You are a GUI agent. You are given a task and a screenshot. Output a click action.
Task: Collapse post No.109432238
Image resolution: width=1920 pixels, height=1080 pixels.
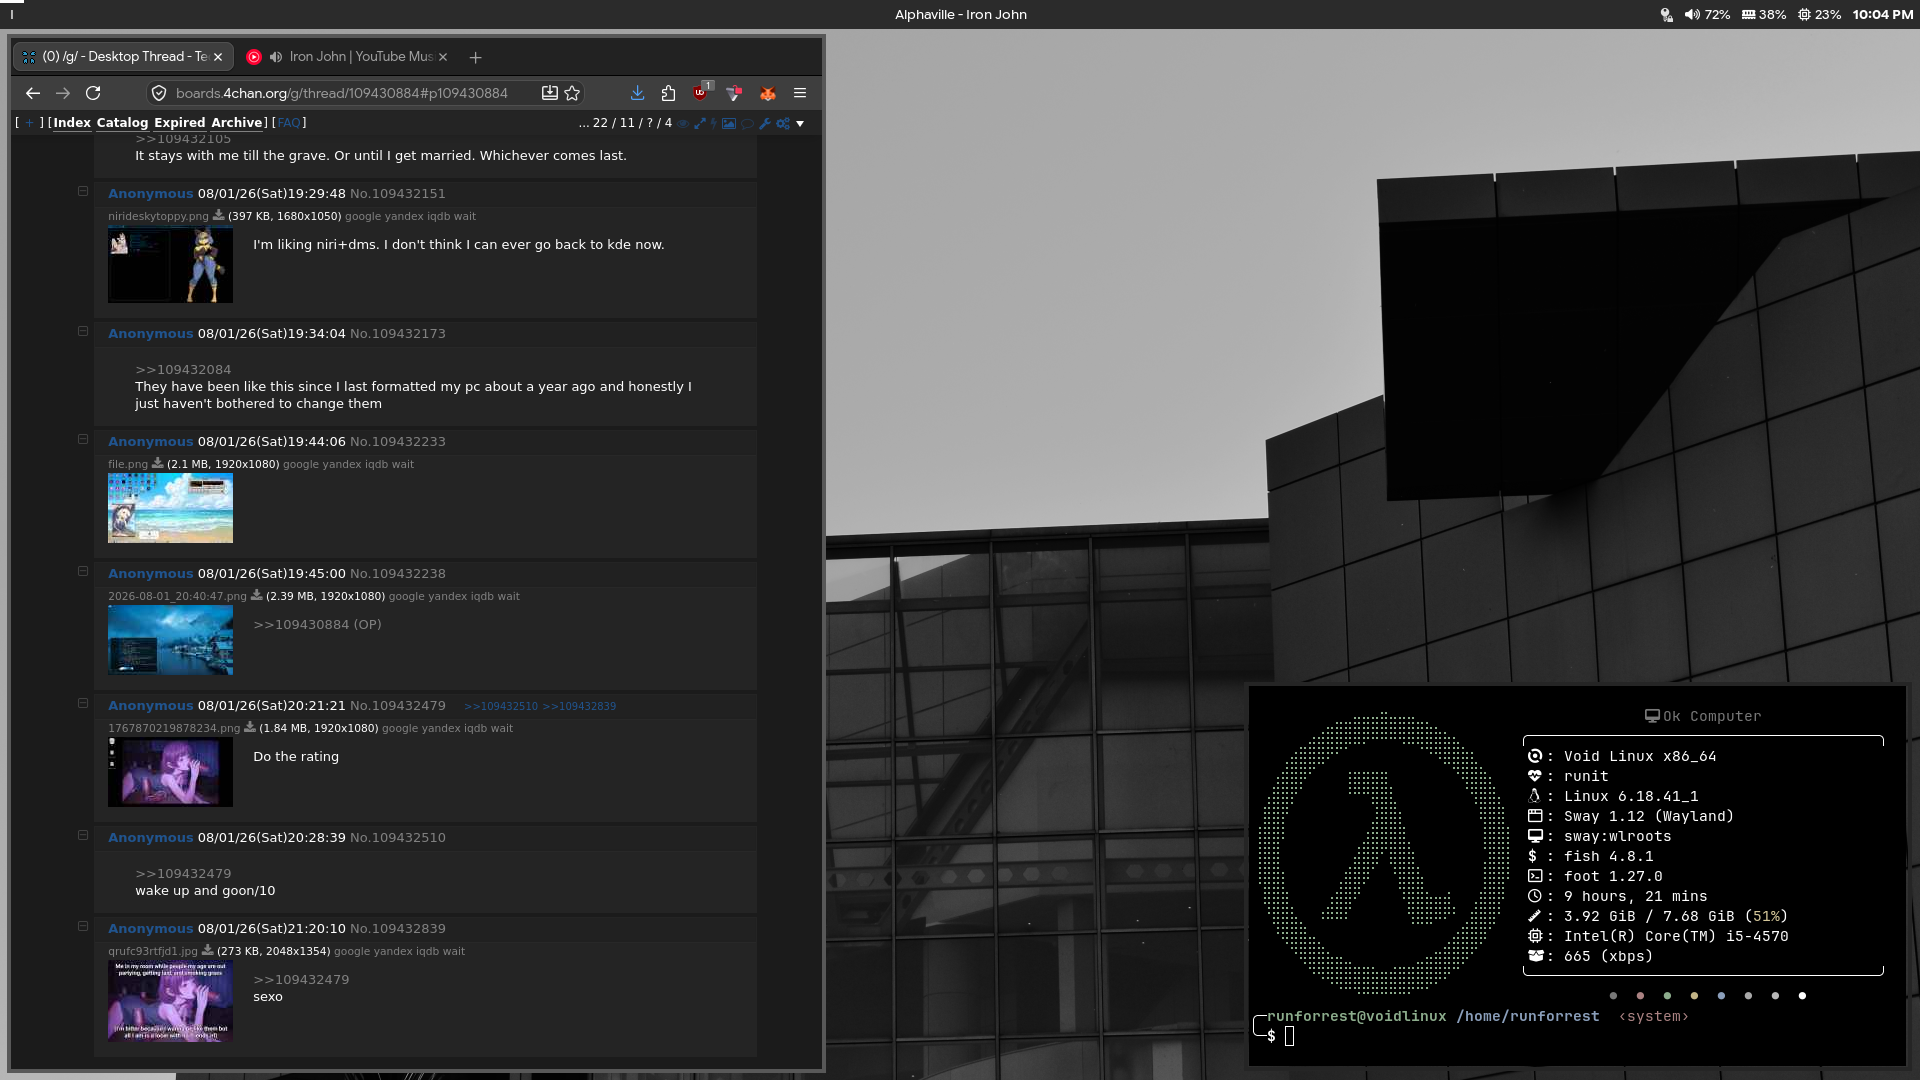83,572
